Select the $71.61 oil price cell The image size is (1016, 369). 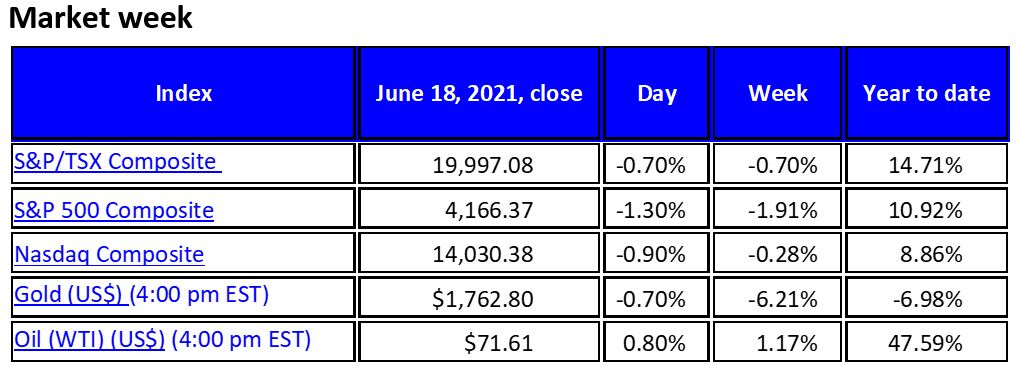tap(479, 342)
